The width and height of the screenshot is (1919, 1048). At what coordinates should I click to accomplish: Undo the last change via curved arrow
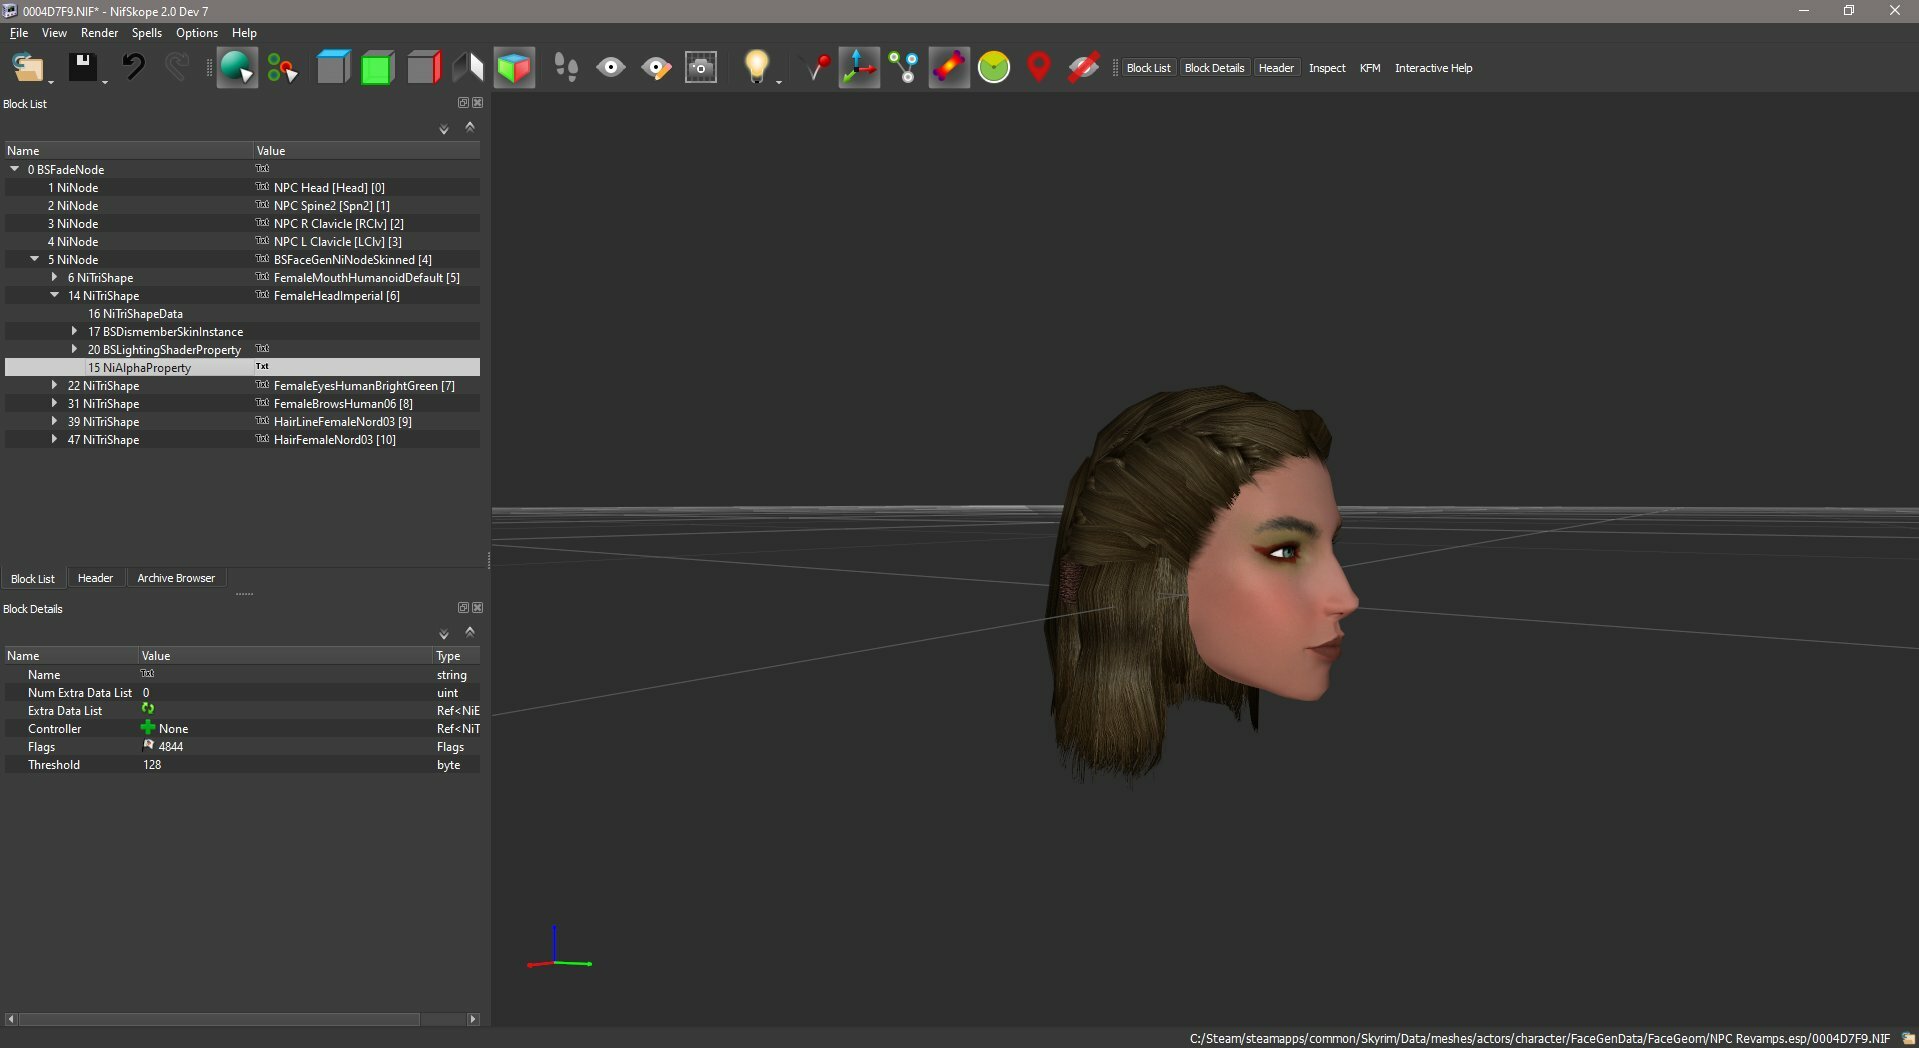click(133, 68)
